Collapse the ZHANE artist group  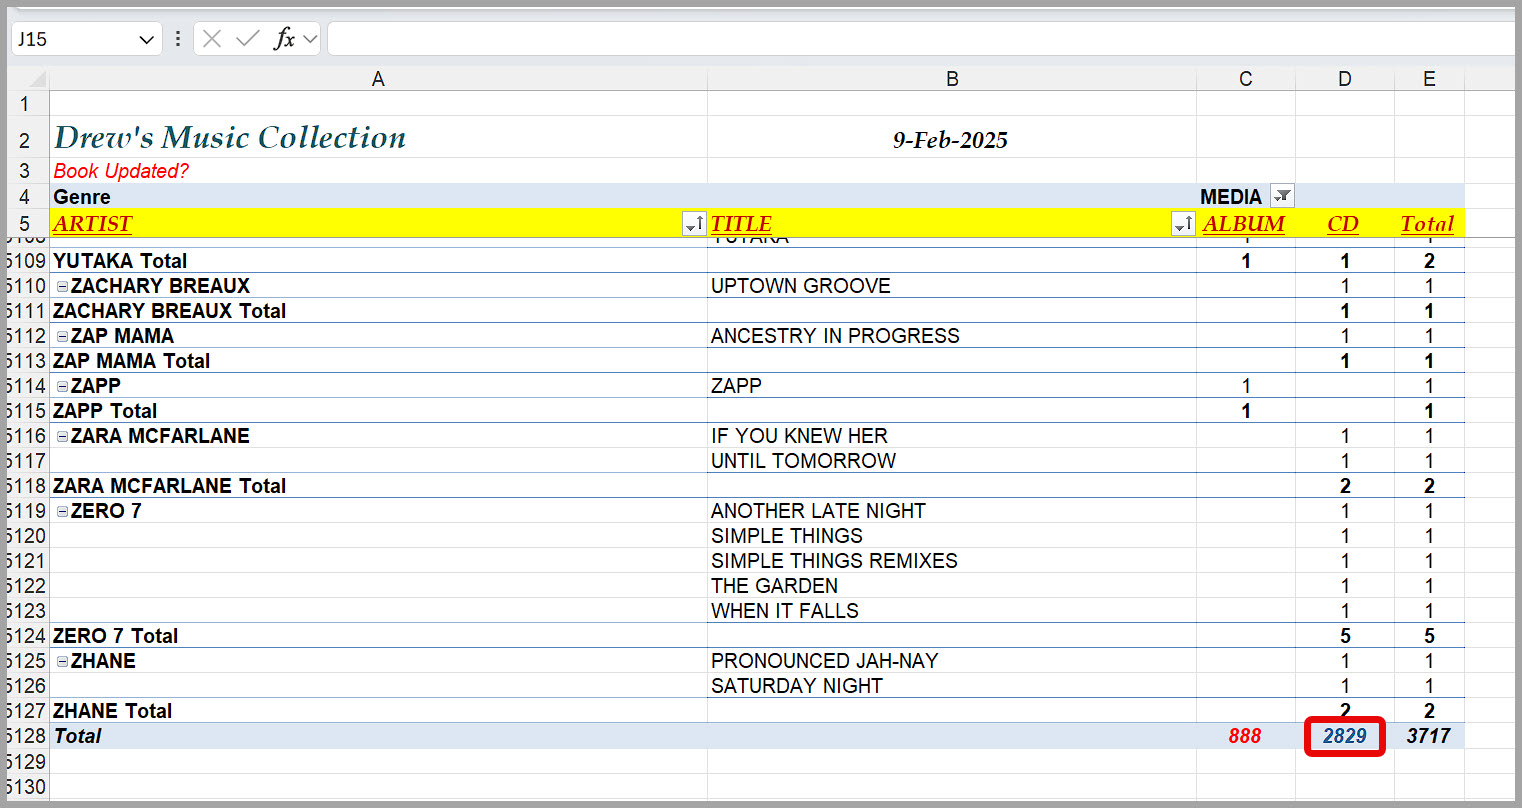tap(62, 661)
